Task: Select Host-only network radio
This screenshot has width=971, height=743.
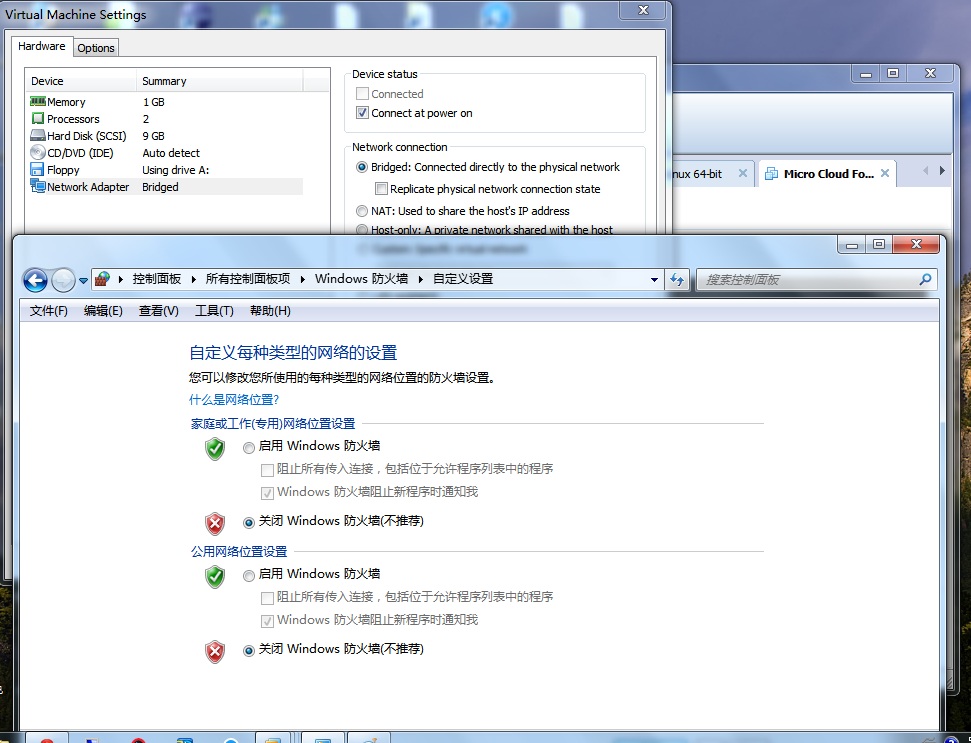Action: pyautogui.click(x=362, y=230)
